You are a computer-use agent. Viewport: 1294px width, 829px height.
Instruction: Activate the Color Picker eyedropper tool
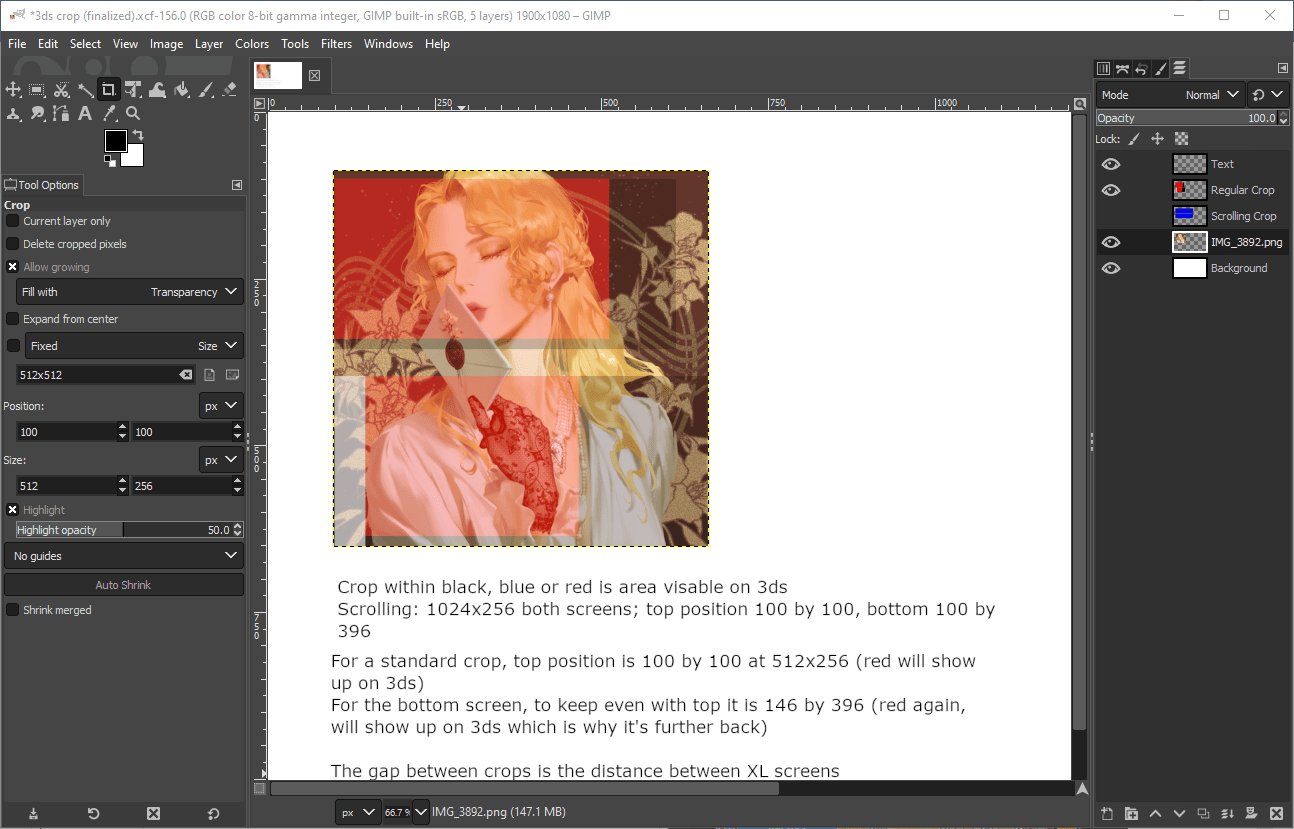(109, 113)
